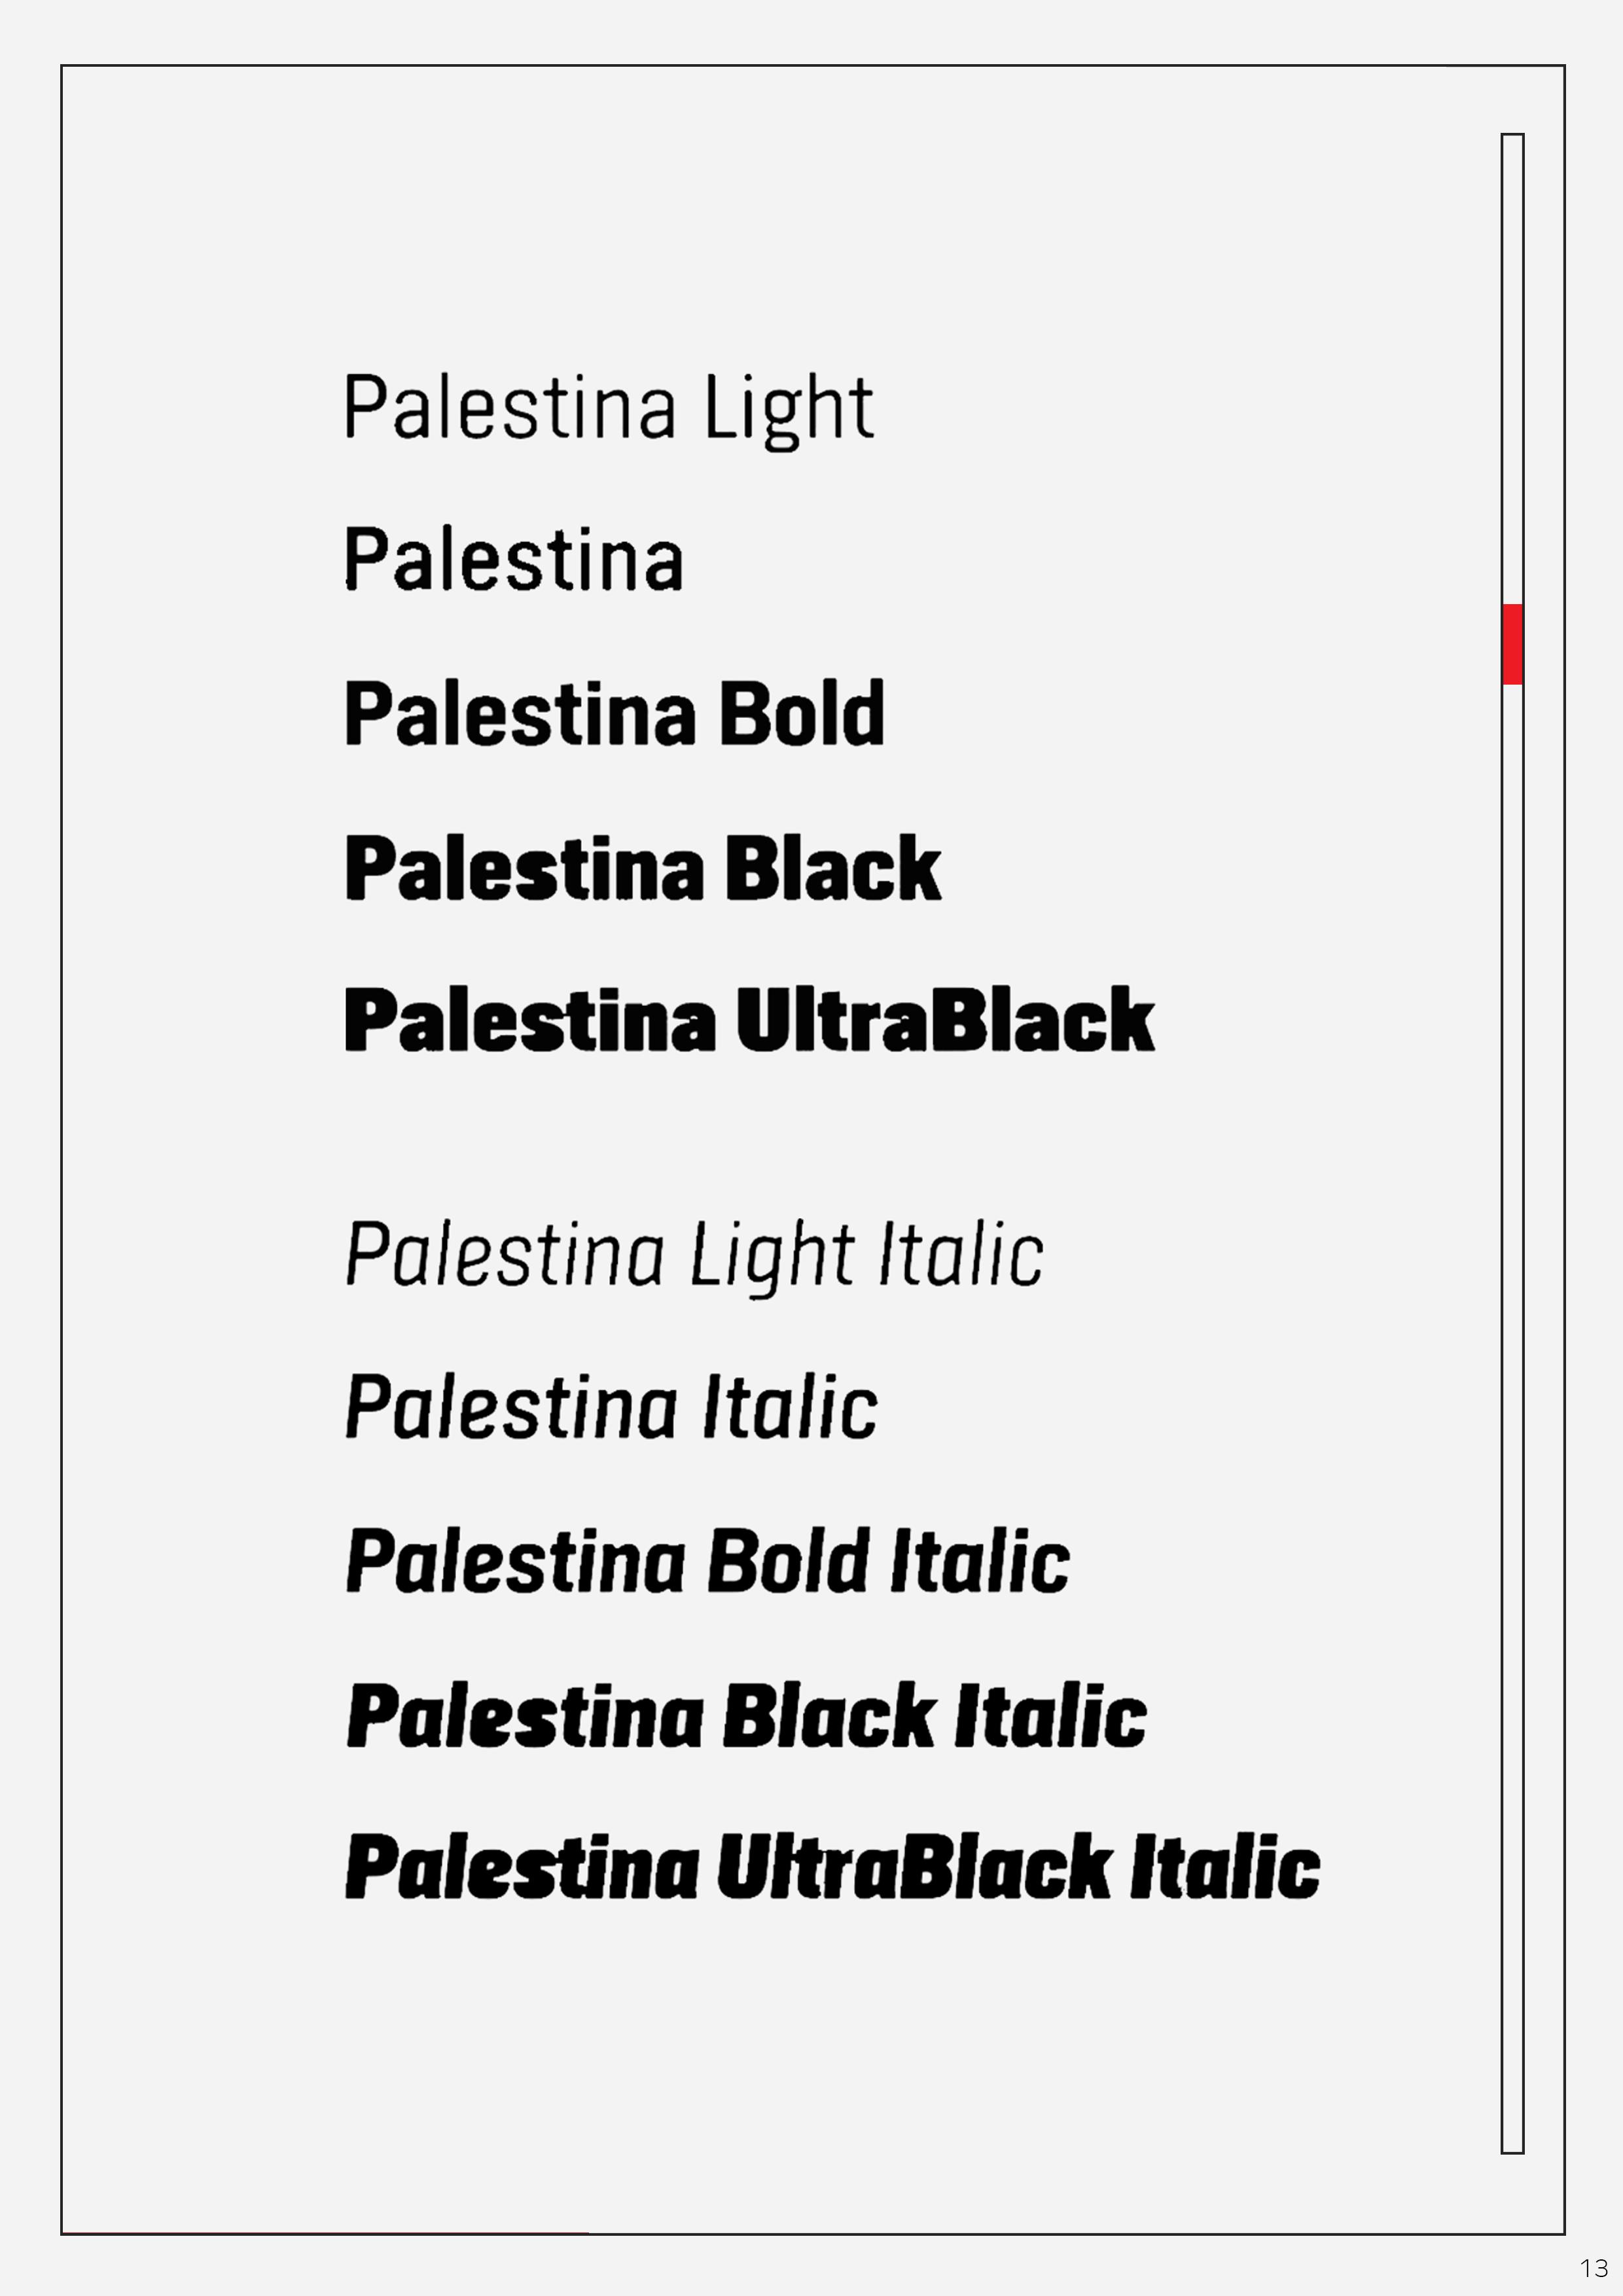Click the vertical bar track above the red marker
1623x2296 pixels.
(1512, 370)
